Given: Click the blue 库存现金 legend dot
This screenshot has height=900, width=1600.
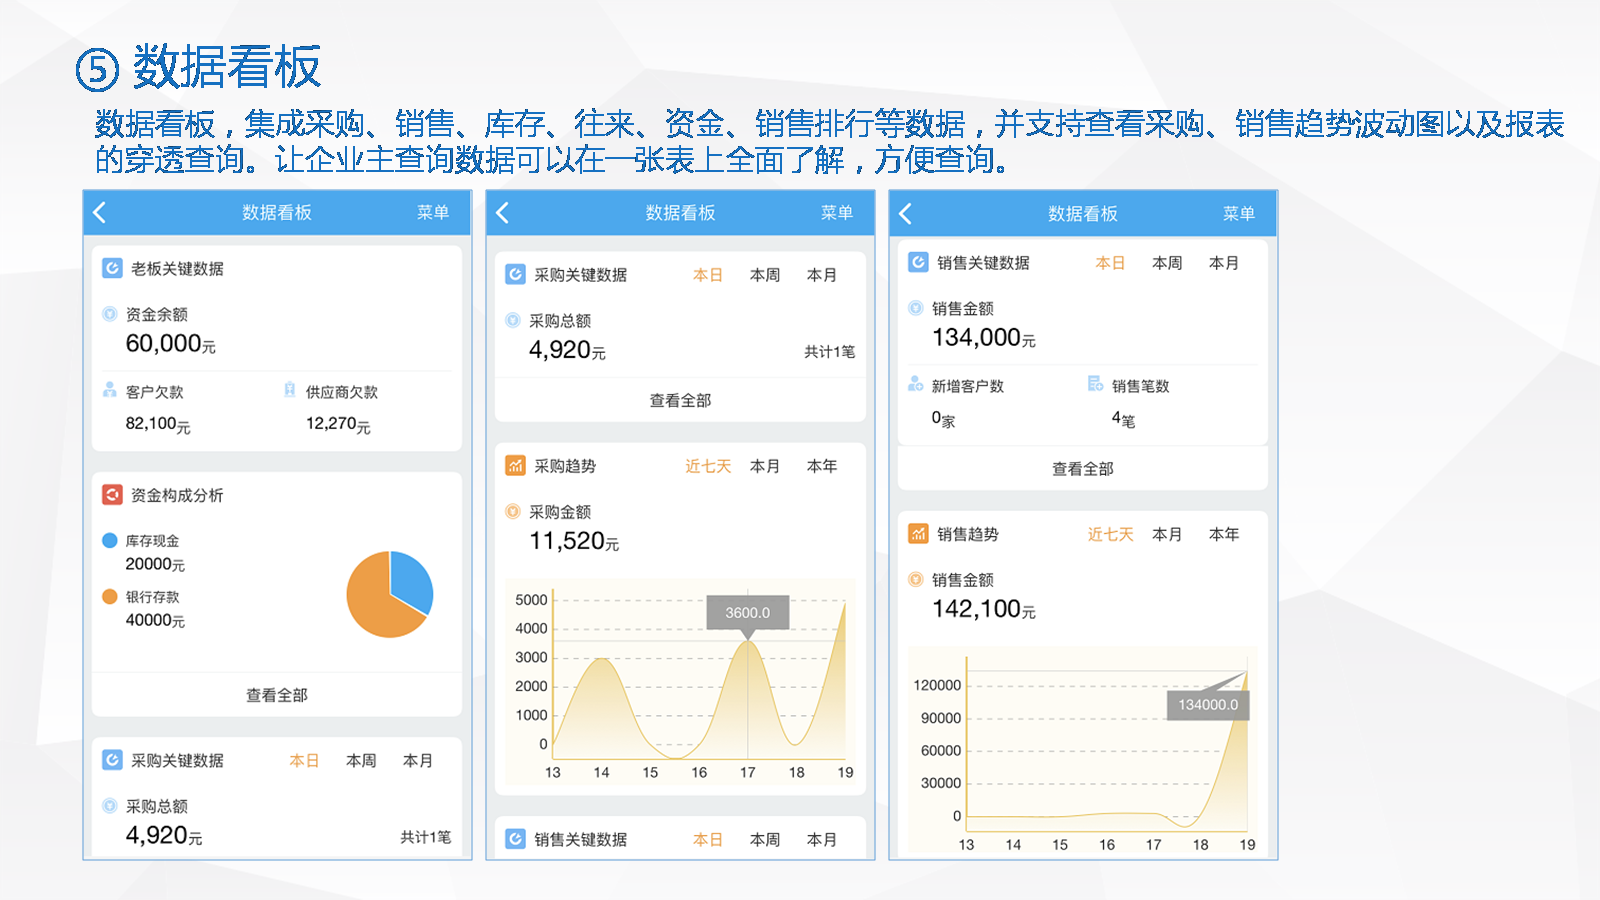Looking at the screenshot, I should coord(110,540).
